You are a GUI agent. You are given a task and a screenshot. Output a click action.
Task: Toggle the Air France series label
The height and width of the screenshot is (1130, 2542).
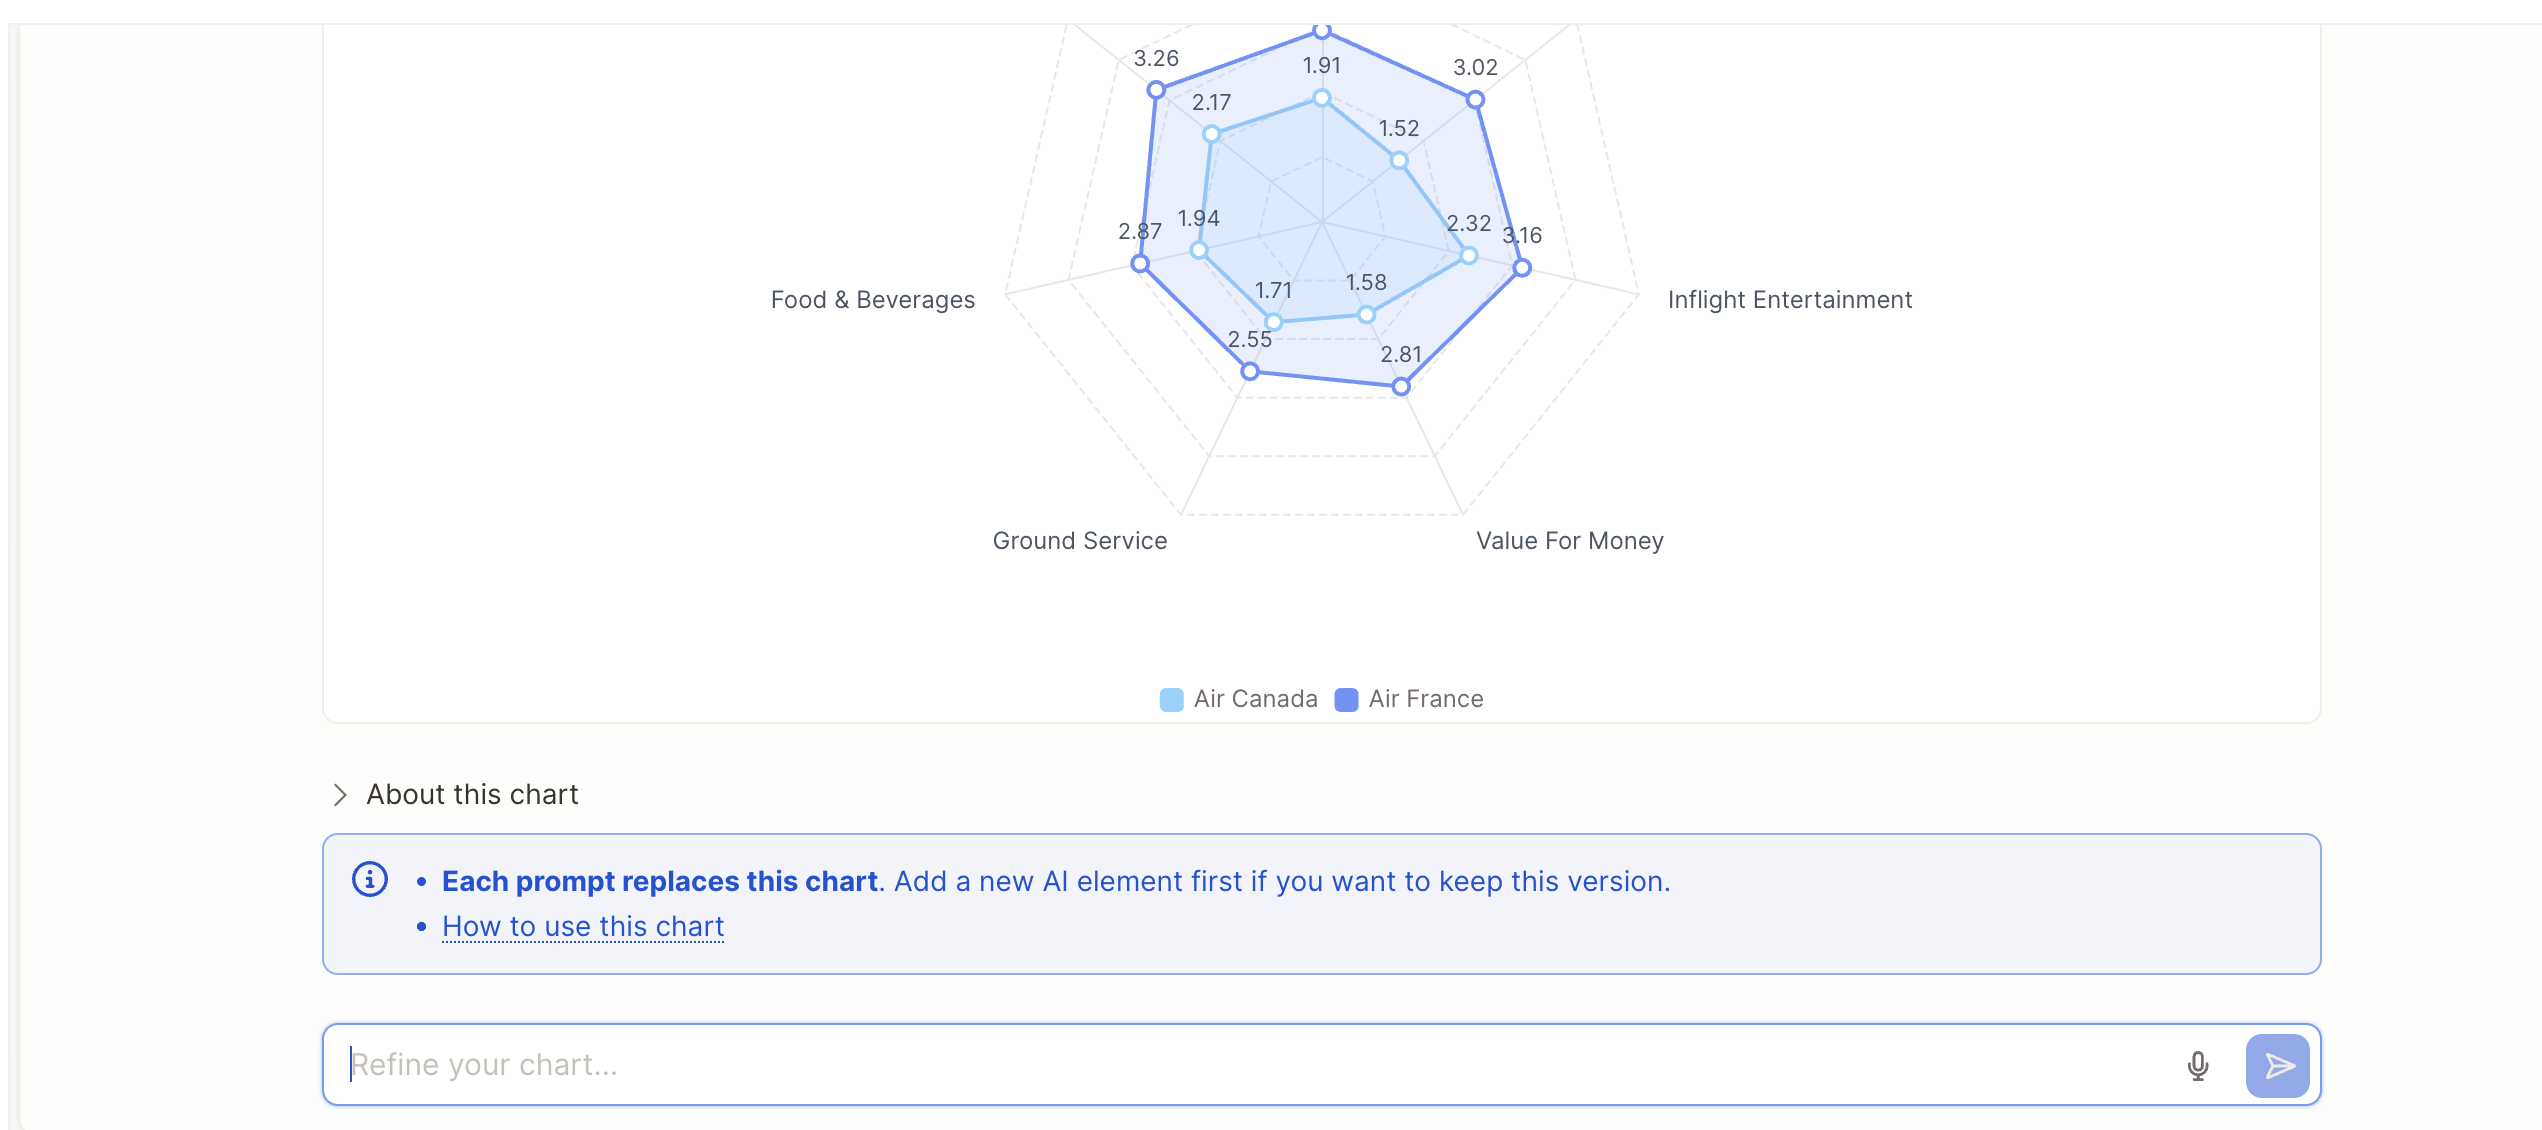1426,699
